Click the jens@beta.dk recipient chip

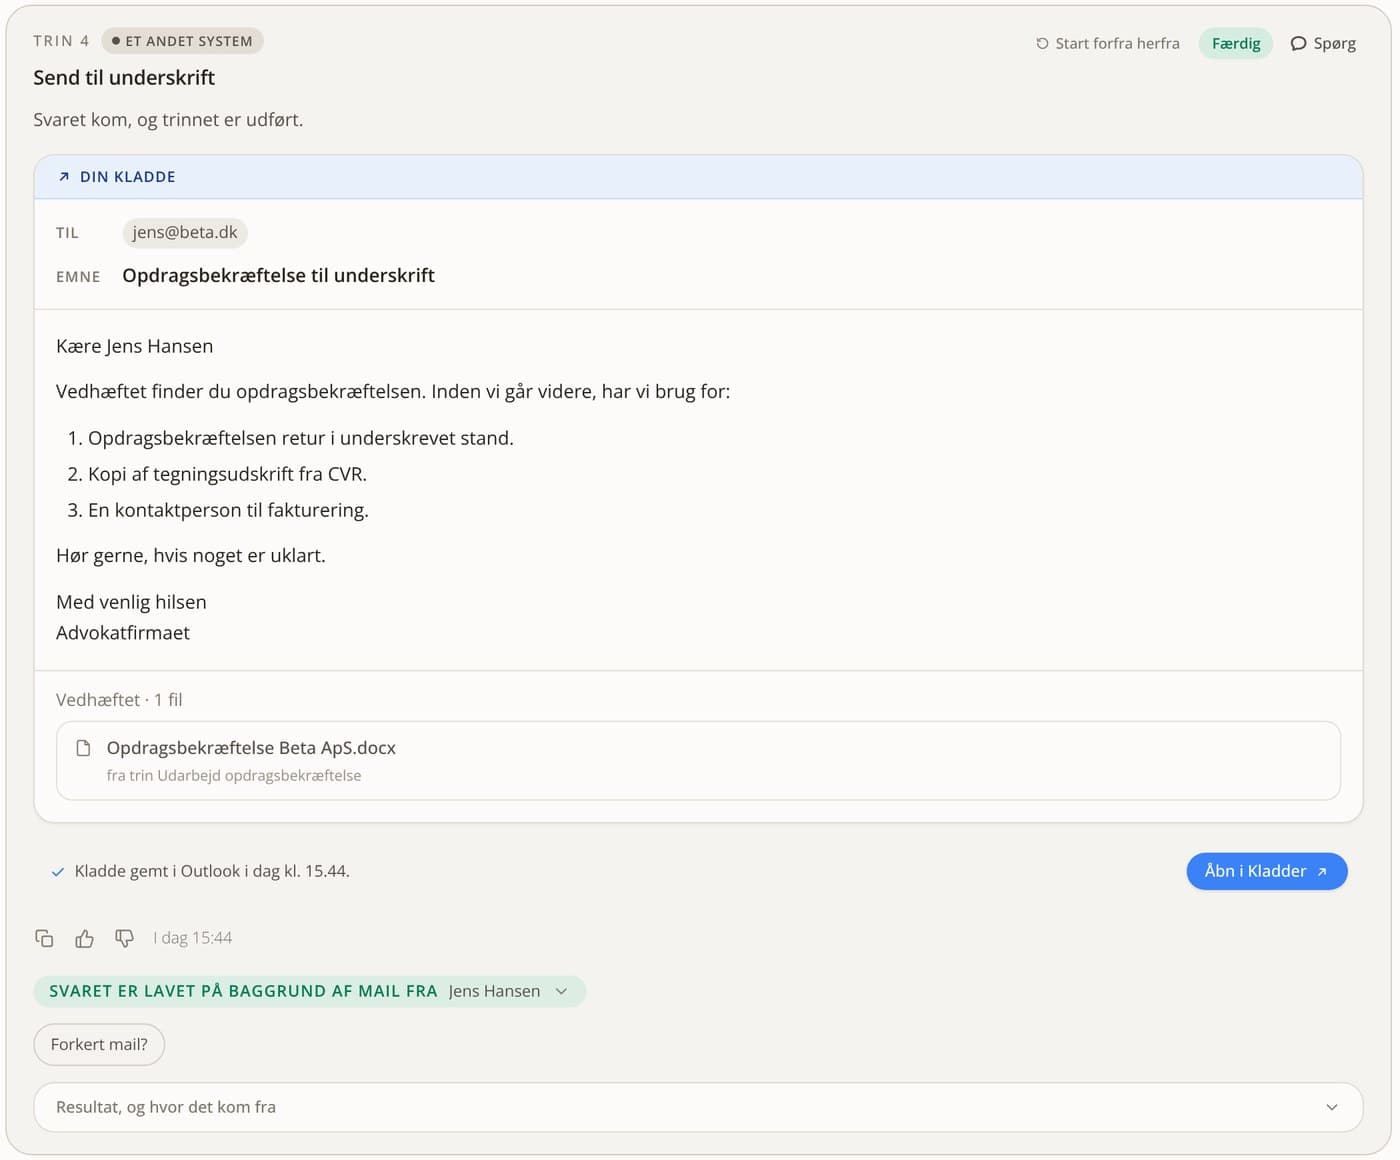[185, 233]
